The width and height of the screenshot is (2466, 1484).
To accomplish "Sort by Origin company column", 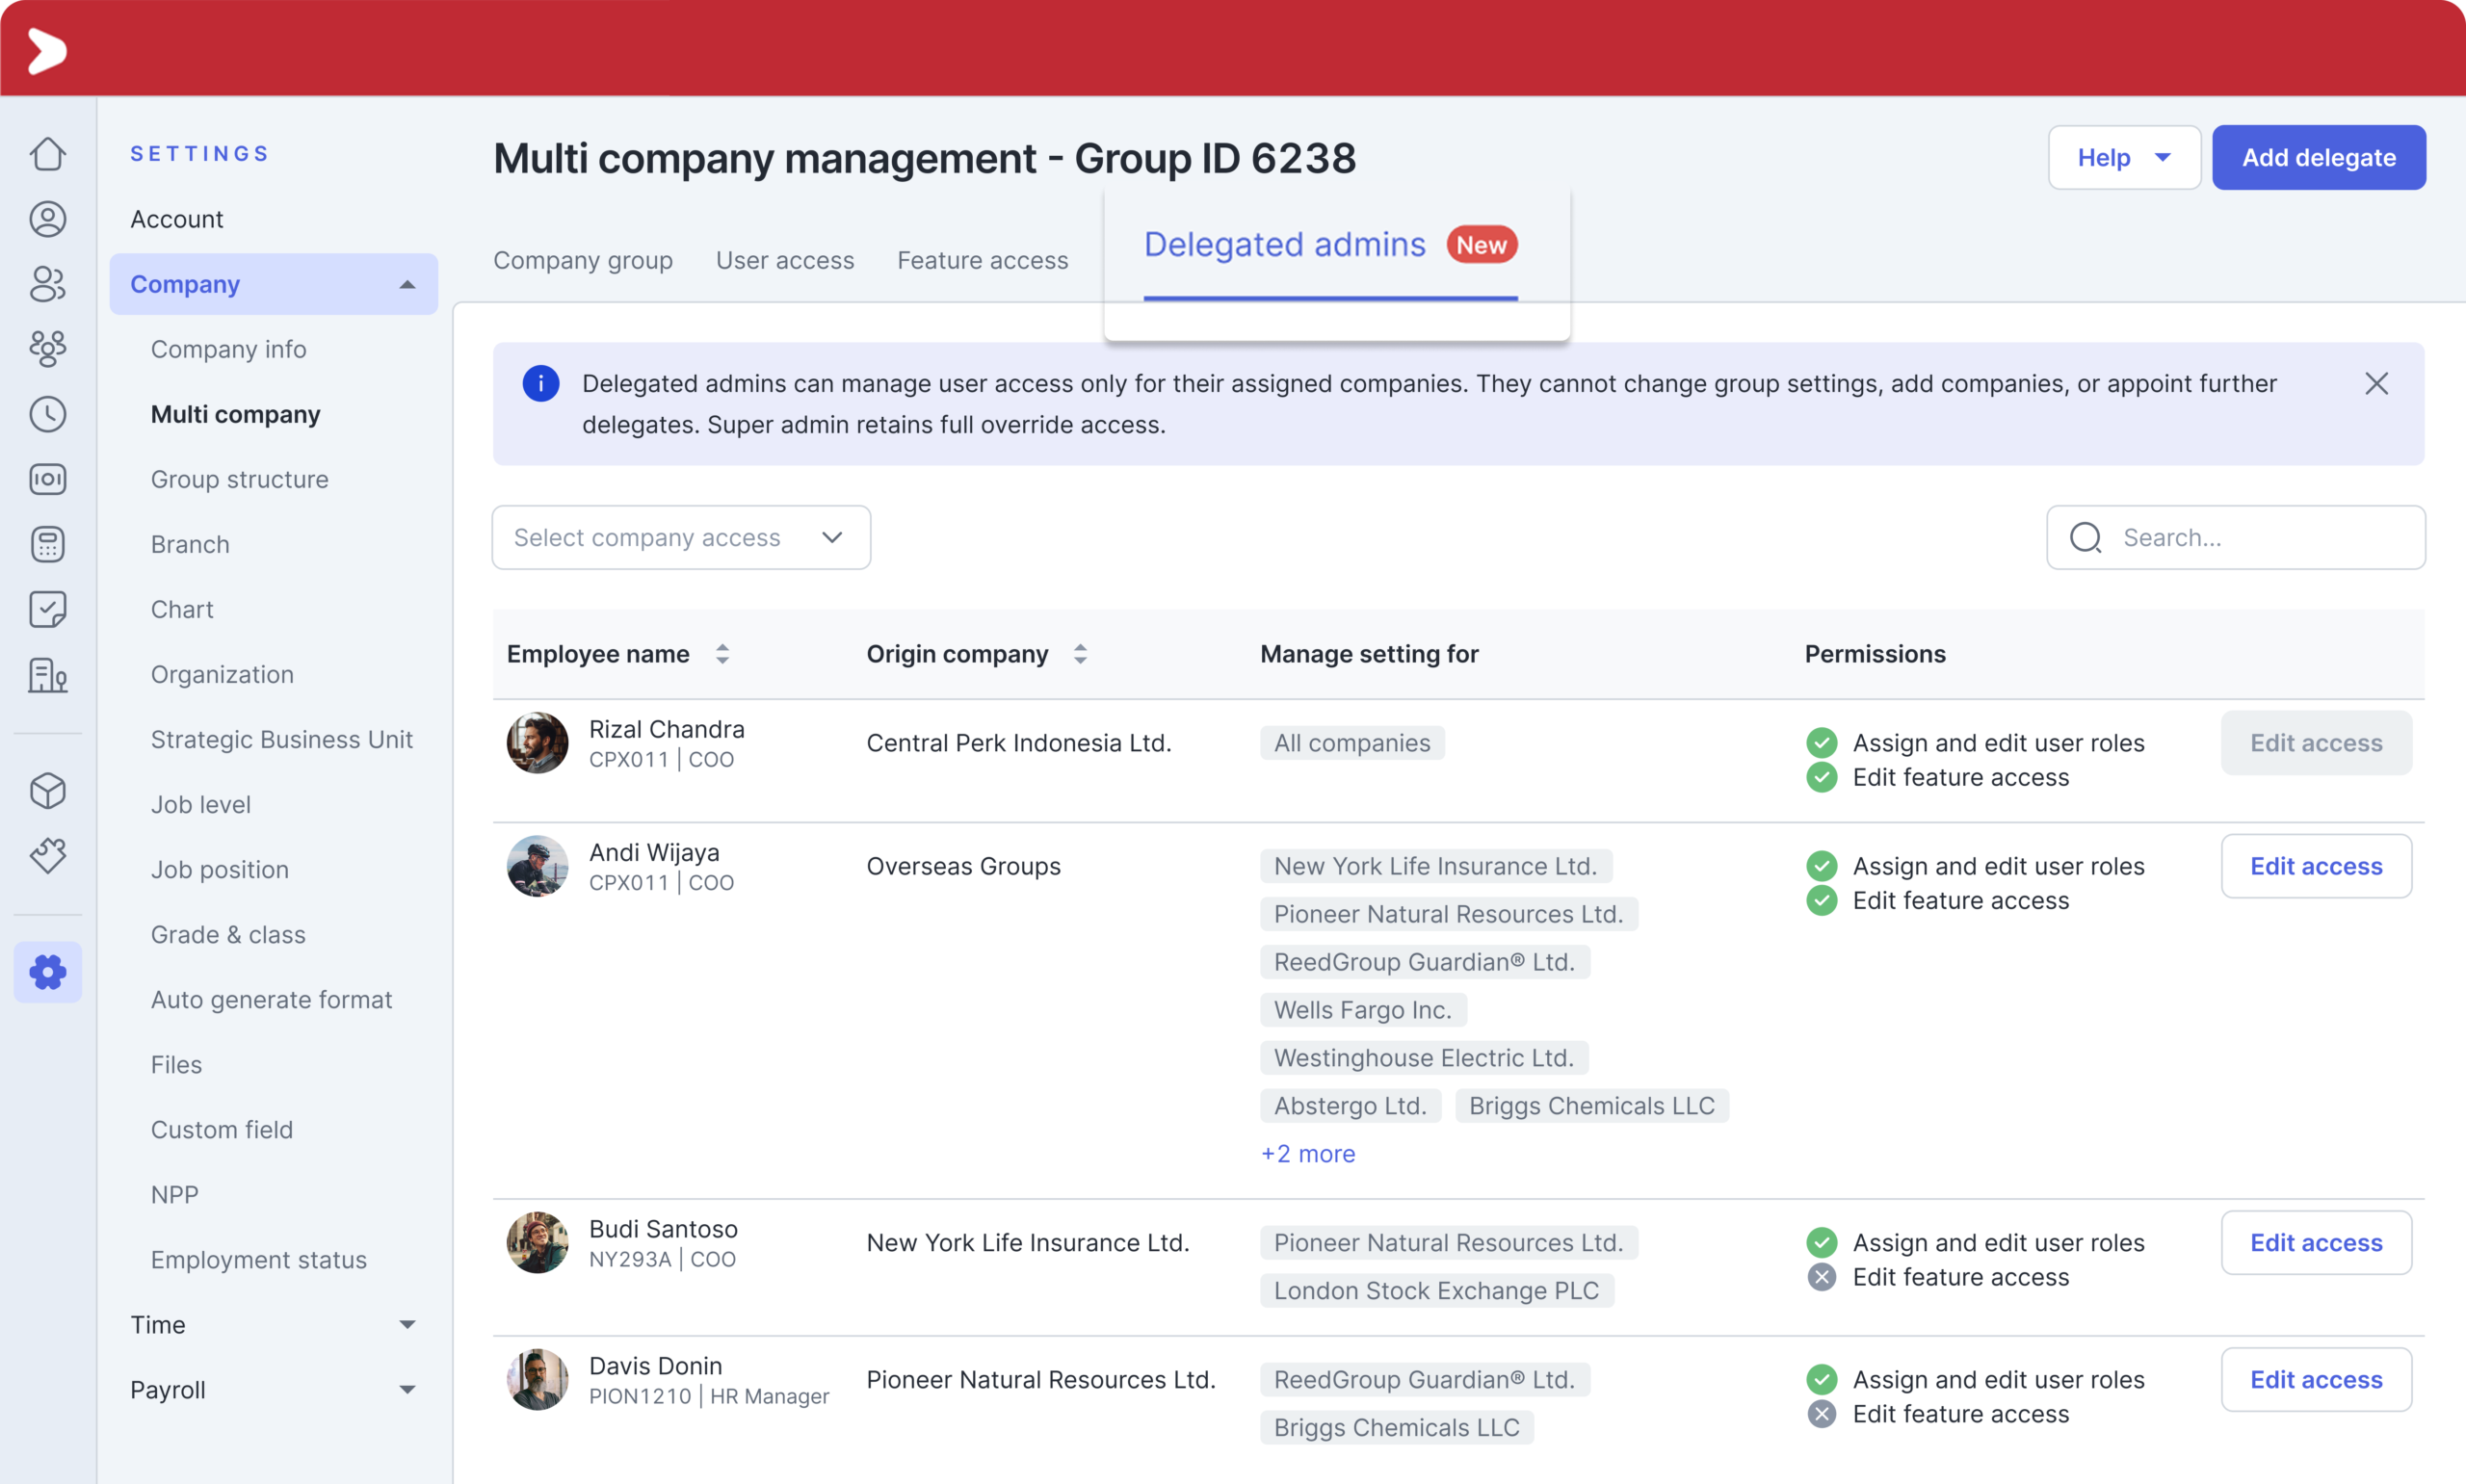I will [x=1080, y=654].
